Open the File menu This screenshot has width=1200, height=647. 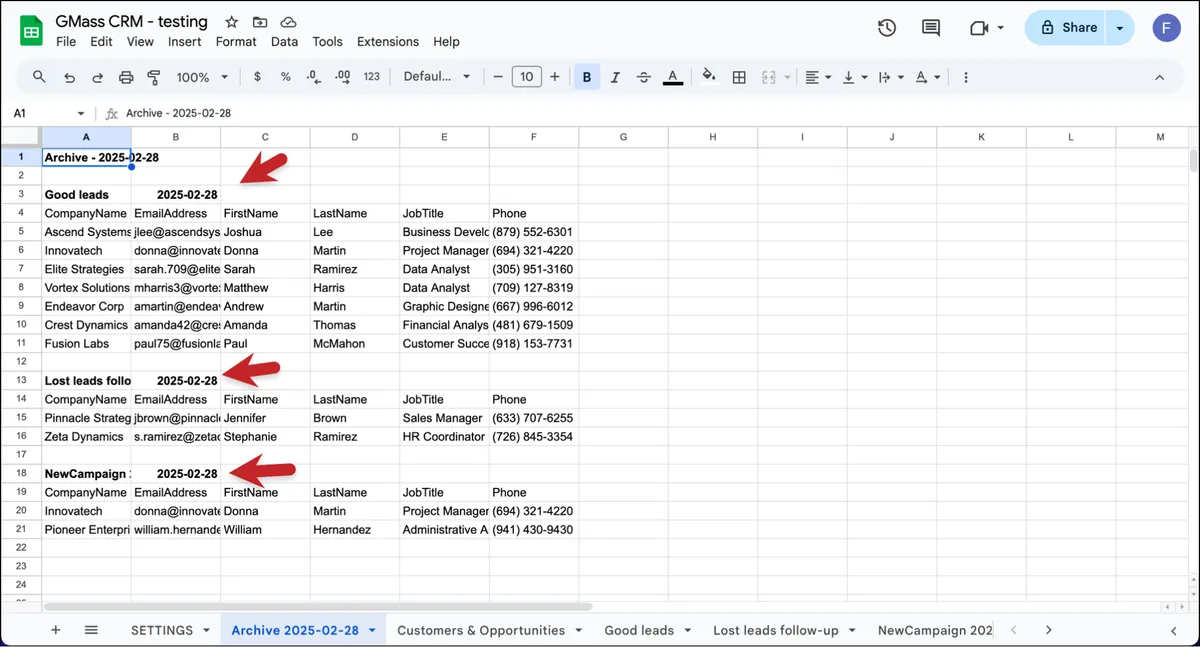point(66,42)
